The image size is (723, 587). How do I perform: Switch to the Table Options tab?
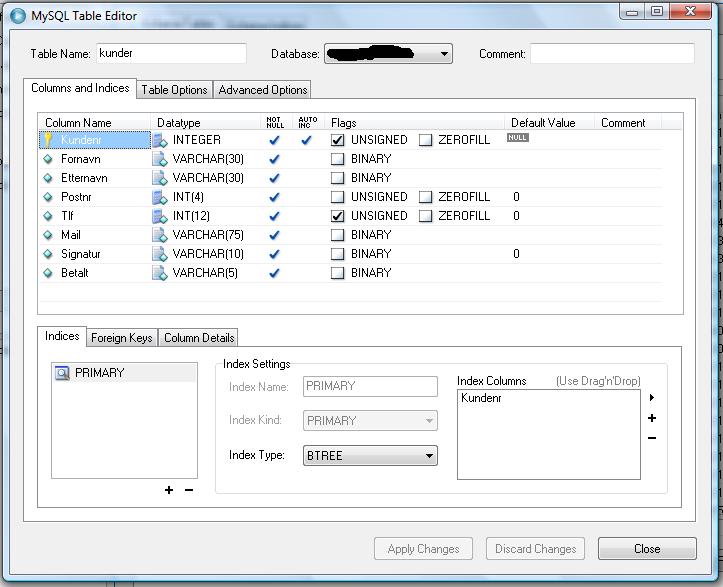(x=174, y=89)
